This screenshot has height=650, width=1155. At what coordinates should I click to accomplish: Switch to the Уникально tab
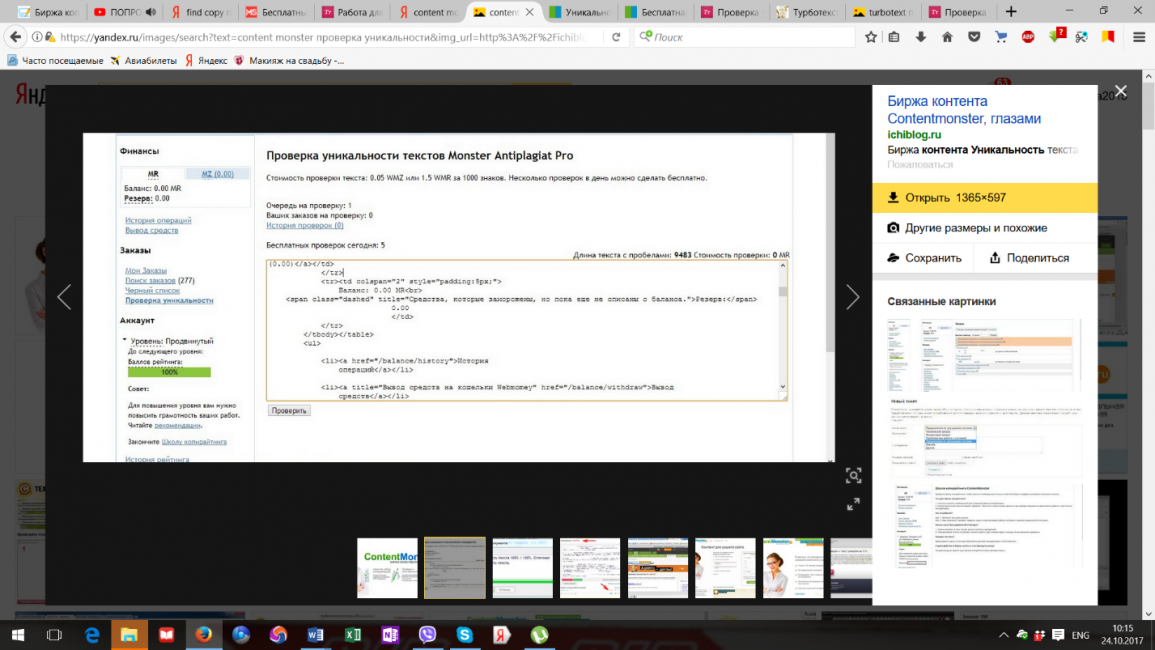pyautogui.click(x=580, y=12)
